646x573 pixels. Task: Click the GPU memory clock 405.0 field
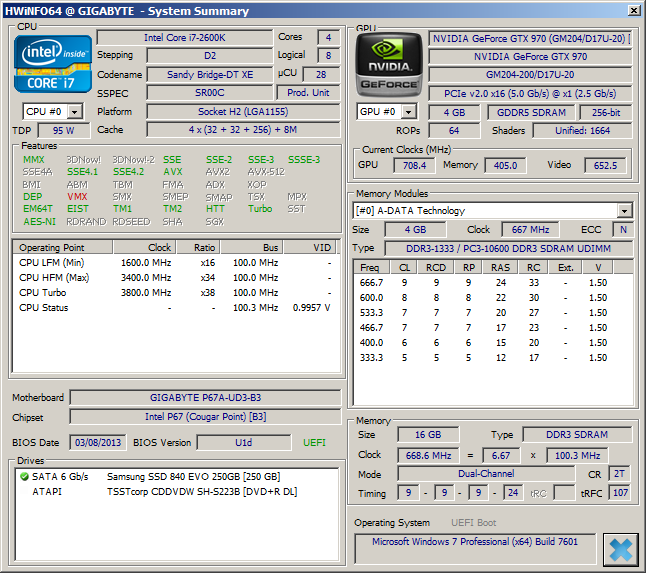[x=505, y=166]
